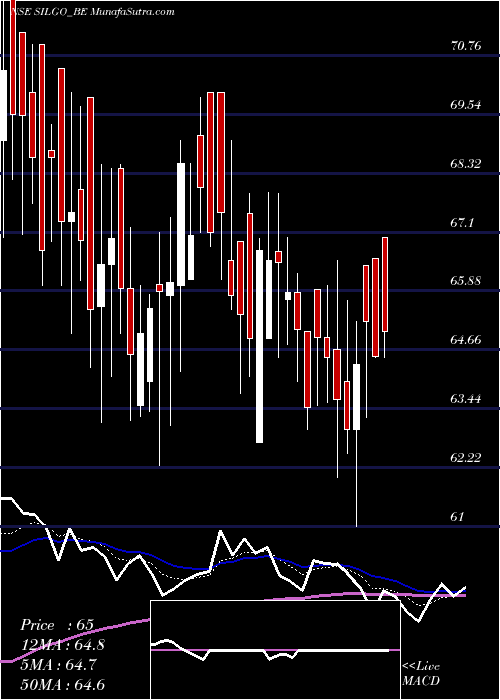The height and width of the screenshot is (700, 500).
Task: Click the <<Live MACD label
Action: pyautogui.click(x=421, y=674)
